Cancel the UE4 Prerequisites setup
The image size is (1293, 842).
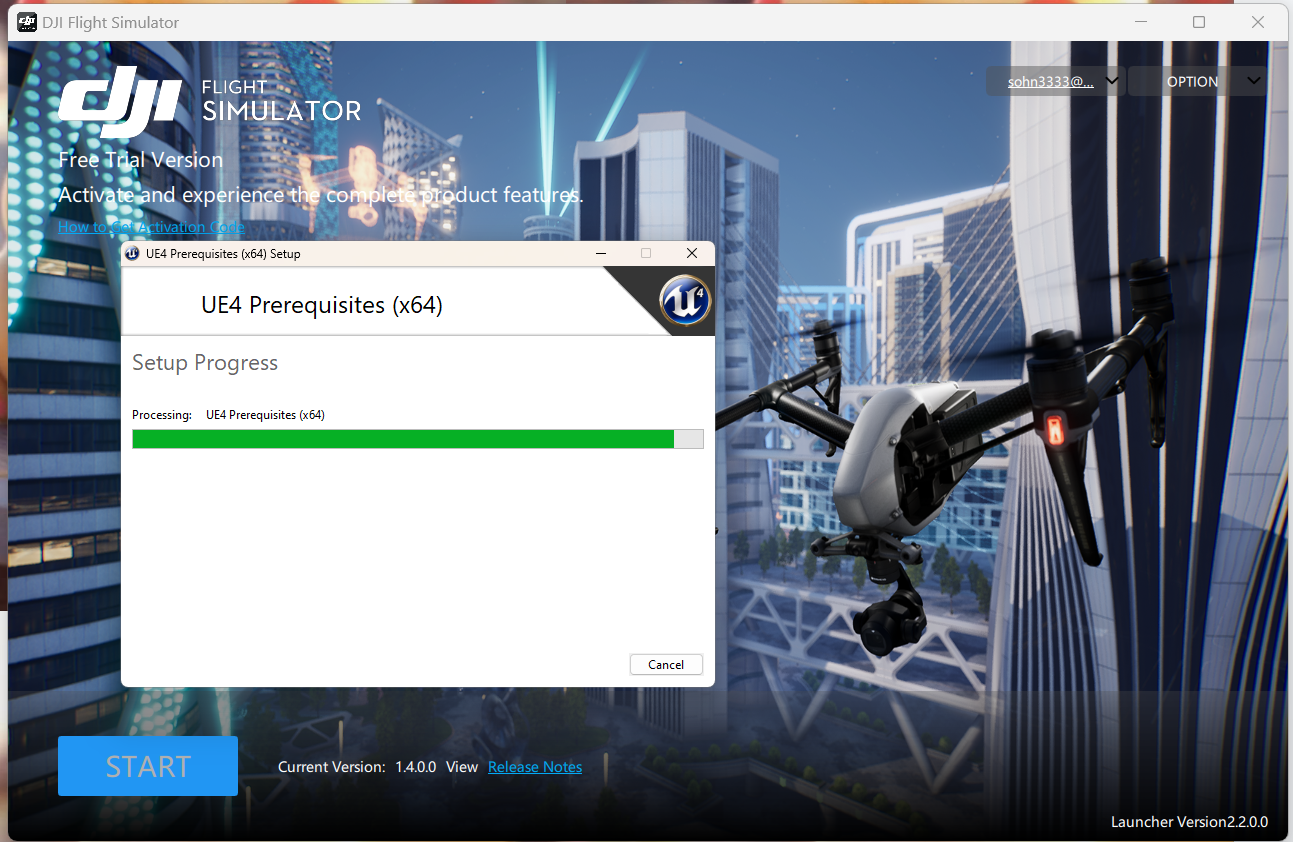(666, 664)
